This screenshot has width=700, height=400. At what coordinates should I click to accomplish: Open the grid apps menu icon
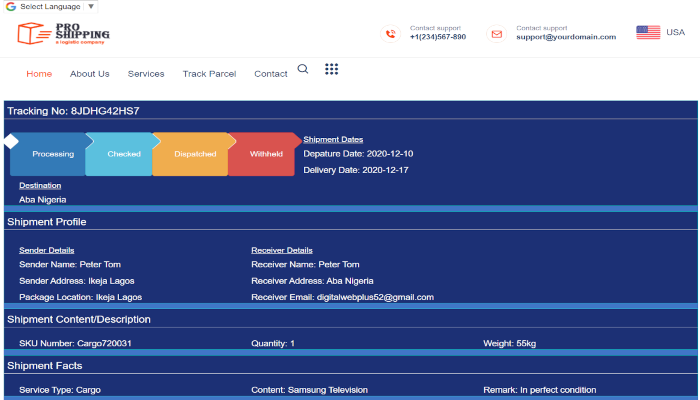(x=332, y=69)
